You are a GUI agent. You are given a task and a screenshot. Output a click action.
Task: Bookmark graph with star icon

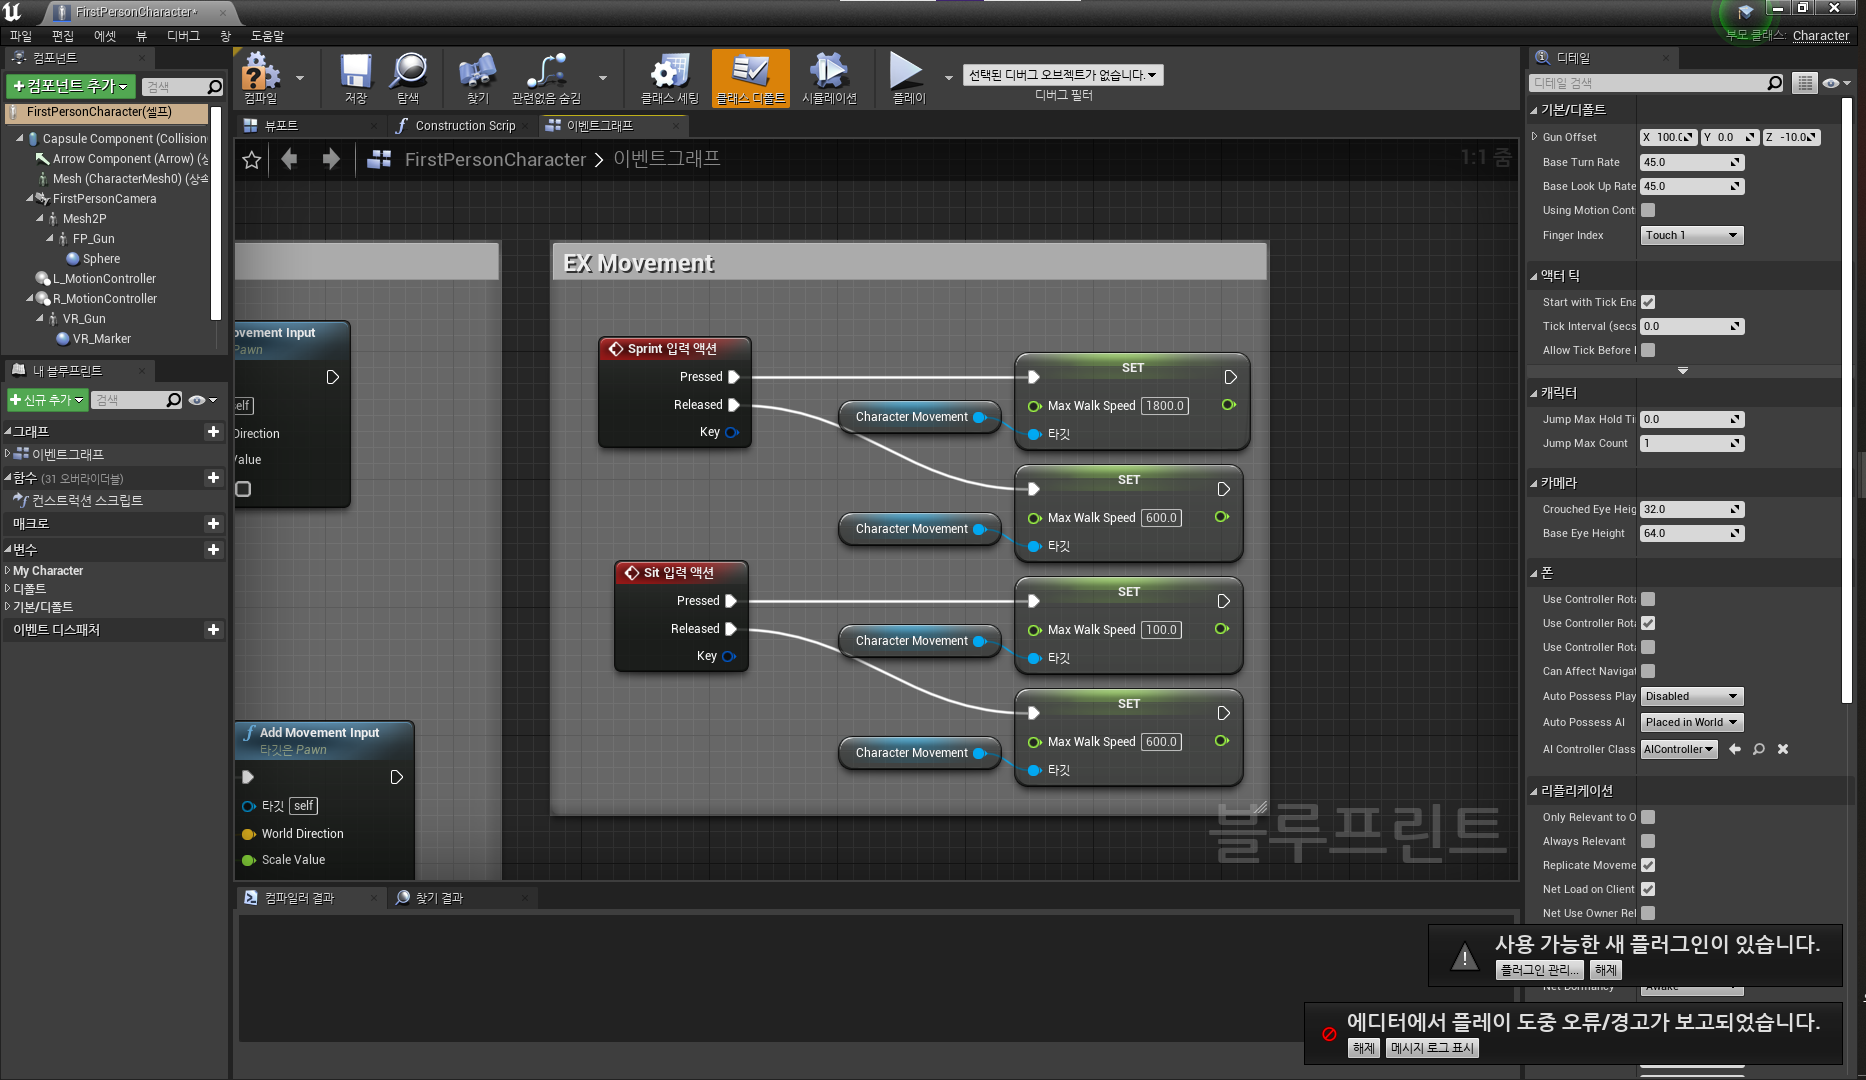252,160
